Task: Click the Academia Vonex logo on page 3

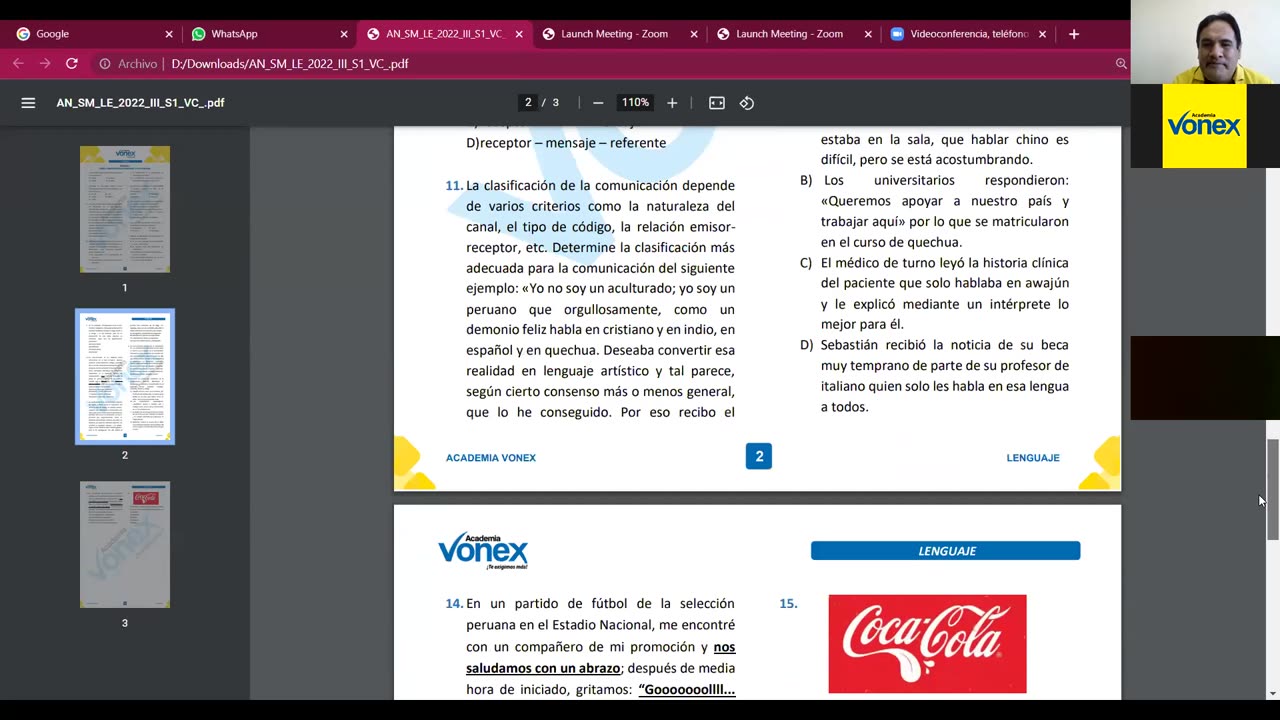Action: click(483, 551)
